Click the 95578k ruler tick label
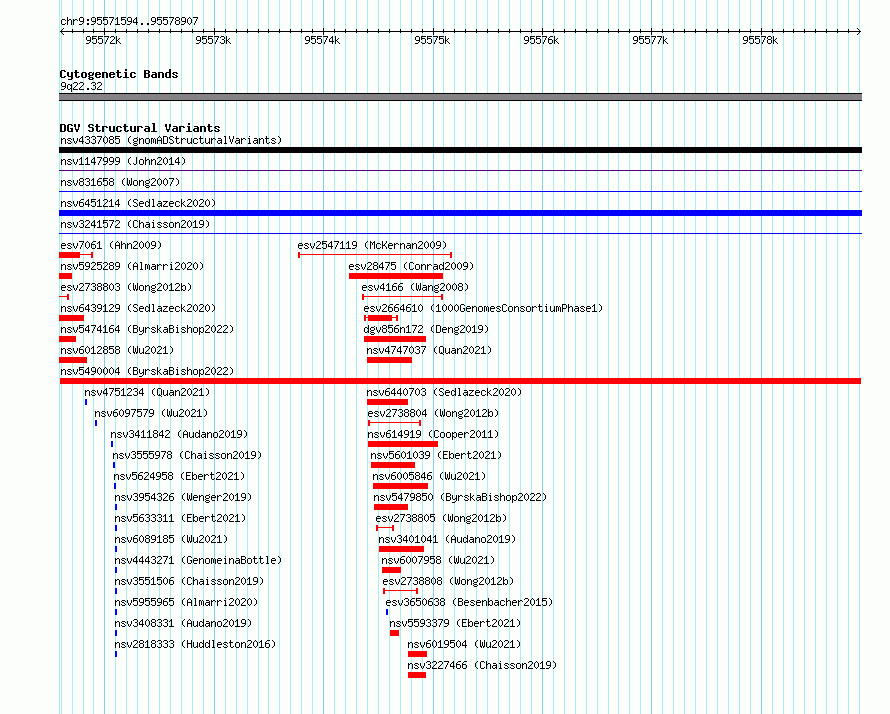 (760, 40)
